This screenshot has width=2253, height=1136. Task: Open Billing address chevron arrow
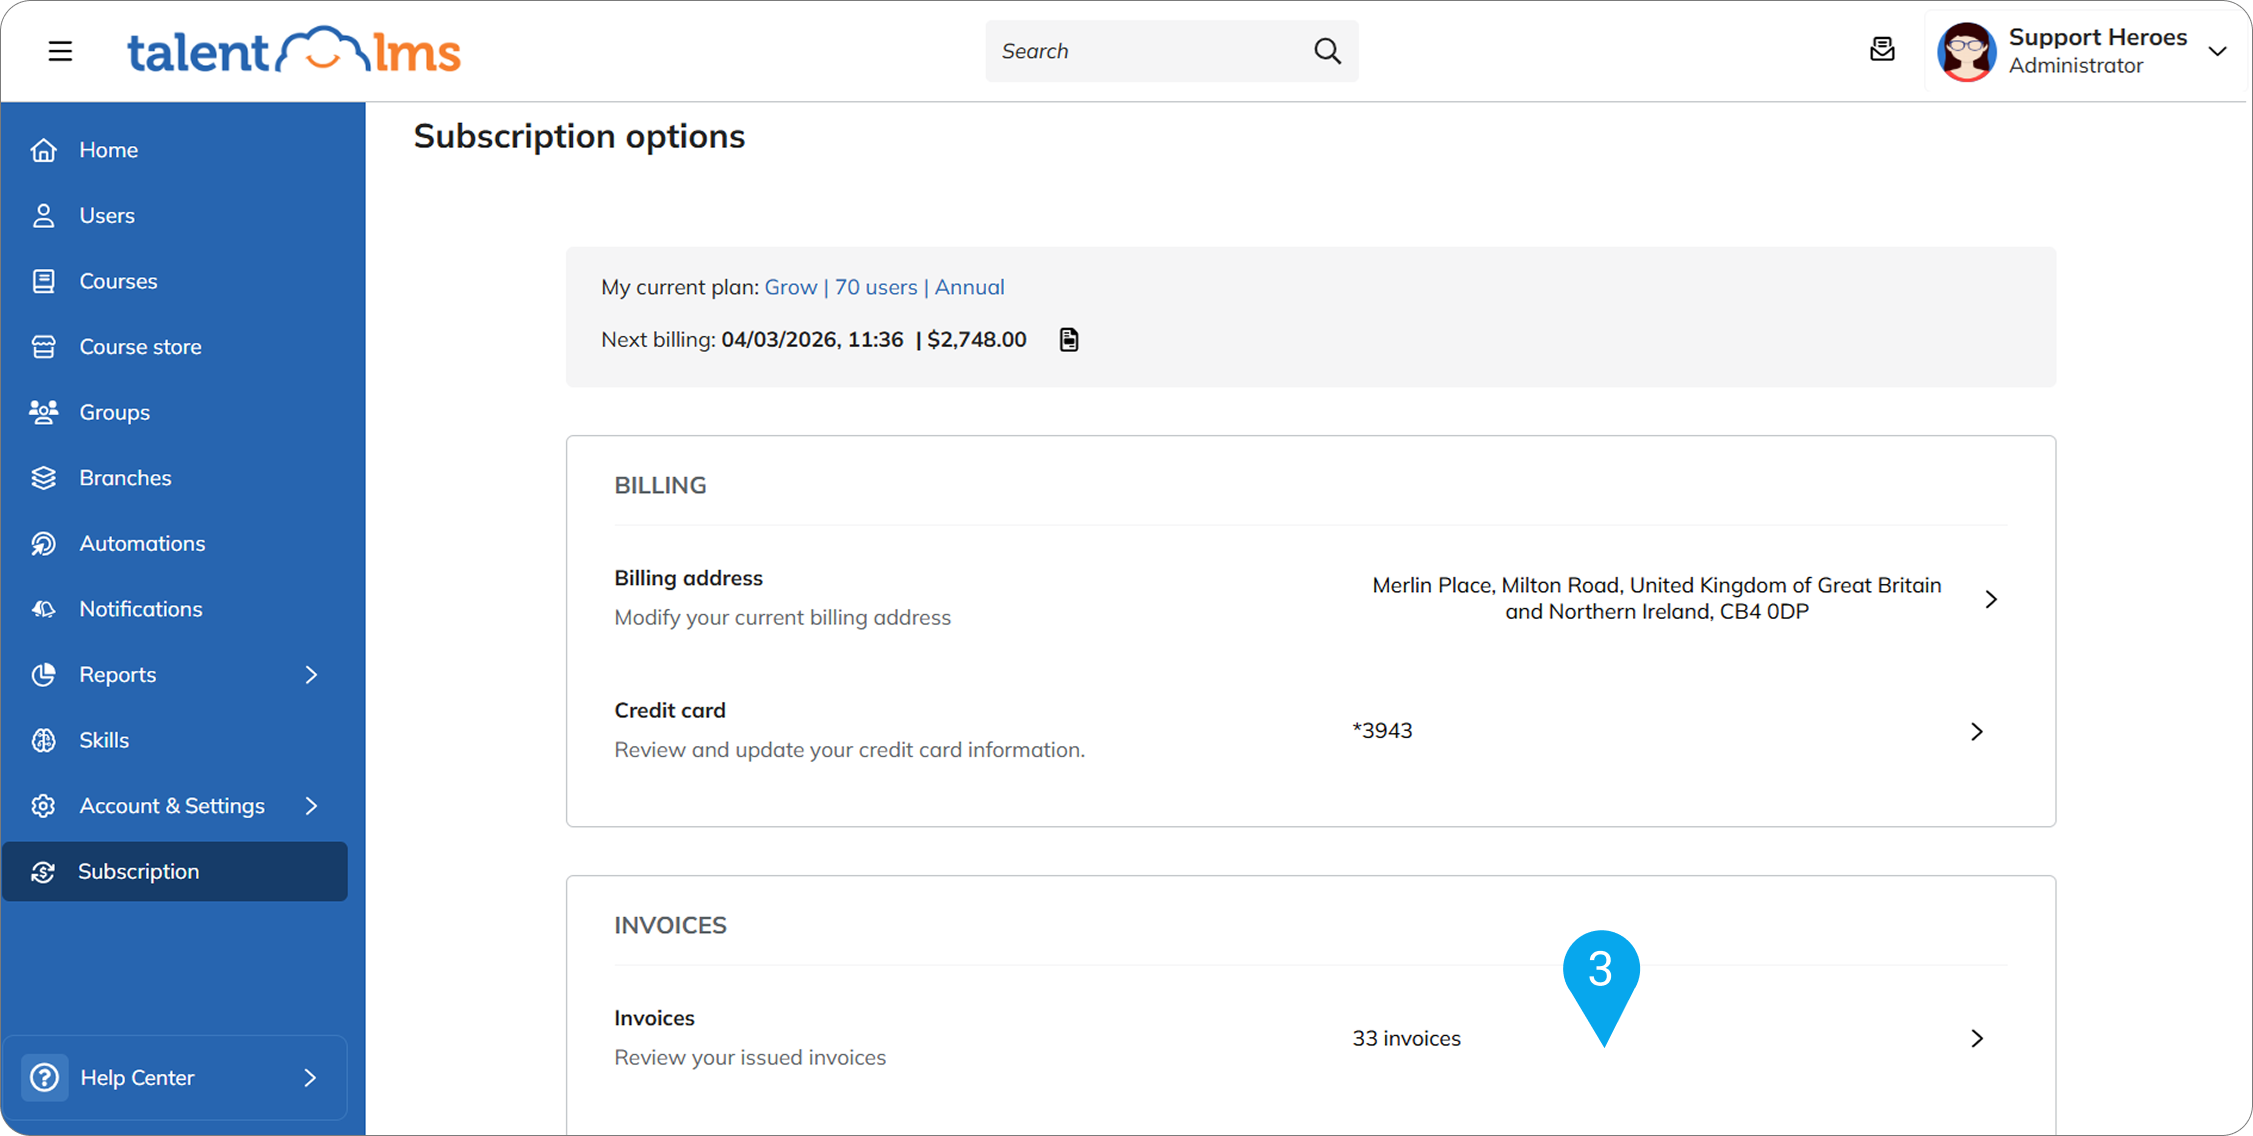tap(1991, 599)
